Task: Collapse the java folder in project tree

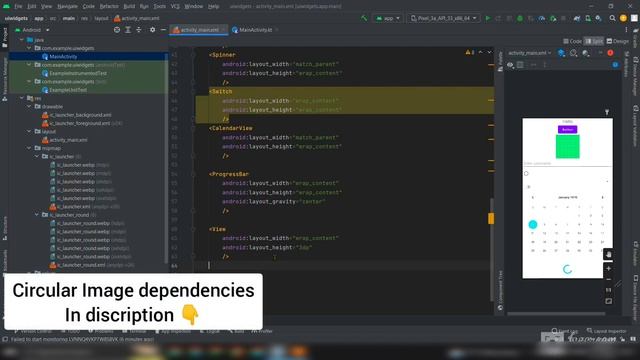Action: click(22, 40)
